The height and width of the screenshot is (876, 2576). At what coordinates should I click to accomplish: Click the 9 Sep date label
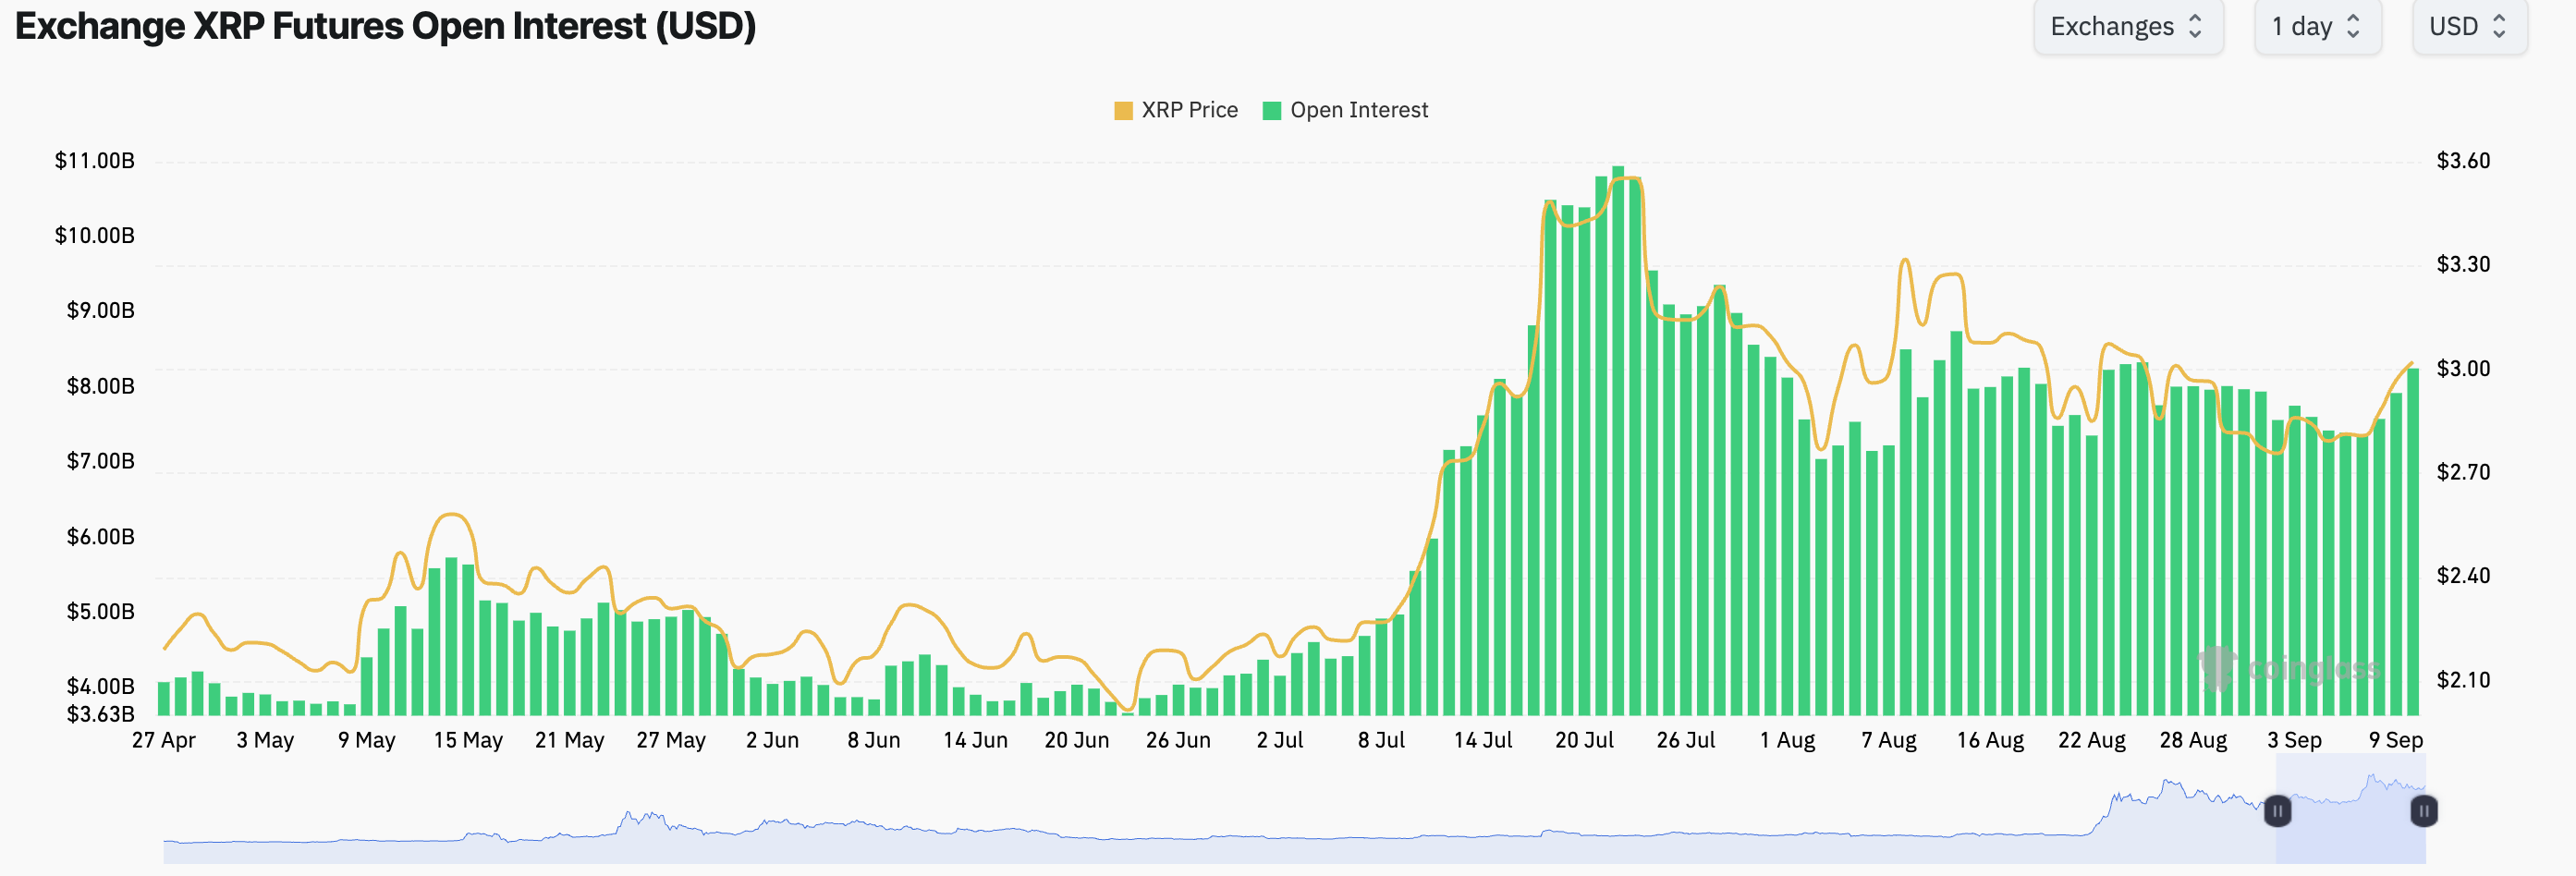click(x=2396, y=741)
